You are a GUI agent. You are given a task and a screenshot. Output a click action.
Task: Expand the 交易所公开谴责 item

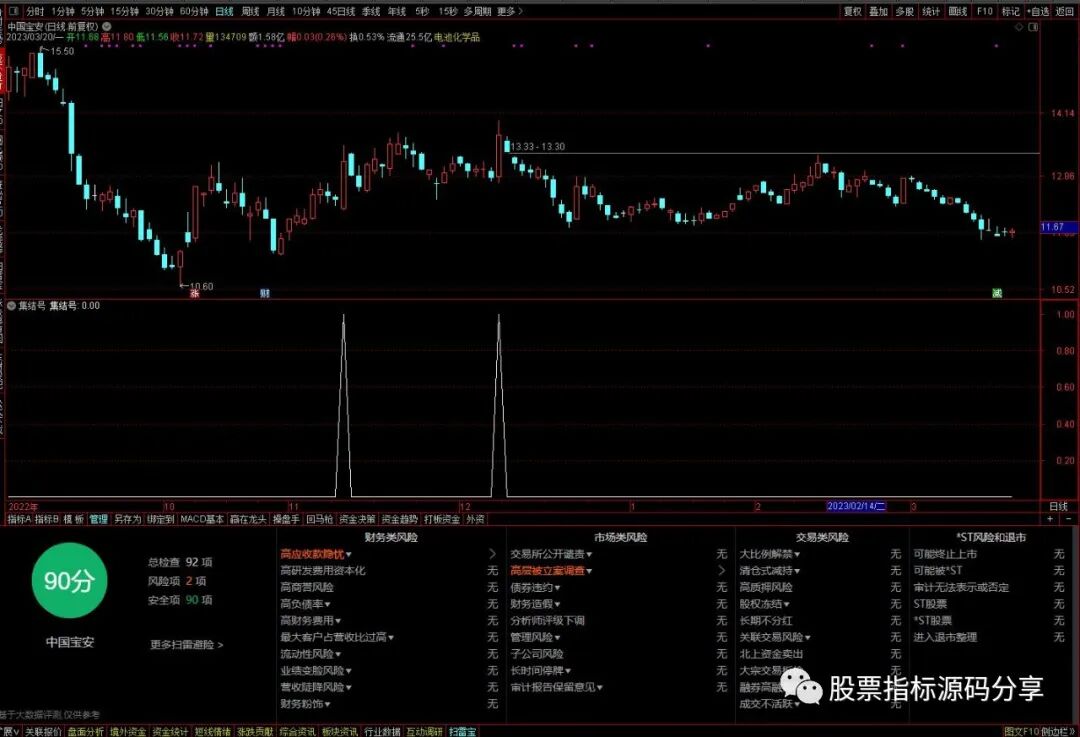[x=551, y=554]
